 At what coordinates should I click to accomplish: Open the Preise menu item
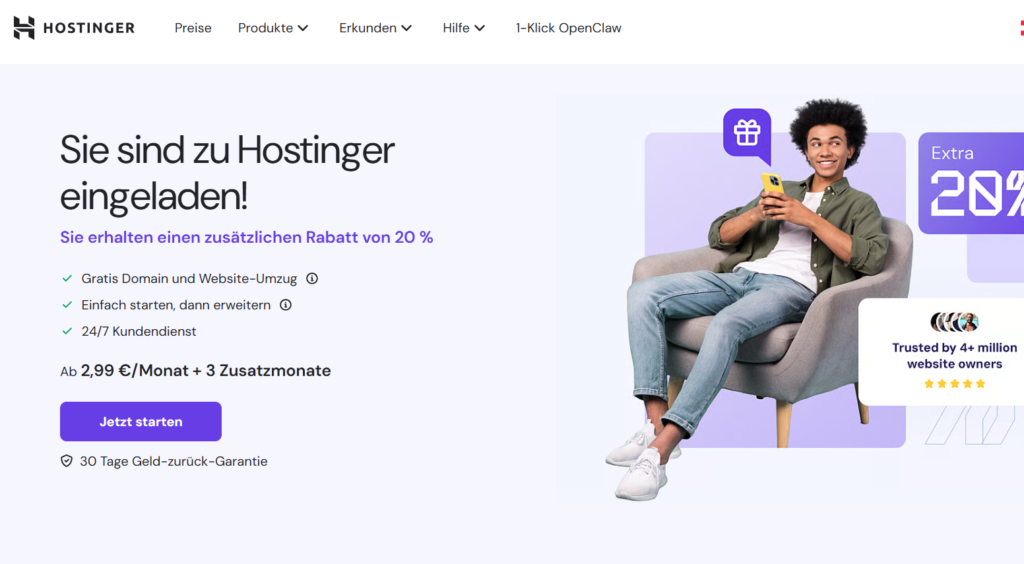point(193,28)
